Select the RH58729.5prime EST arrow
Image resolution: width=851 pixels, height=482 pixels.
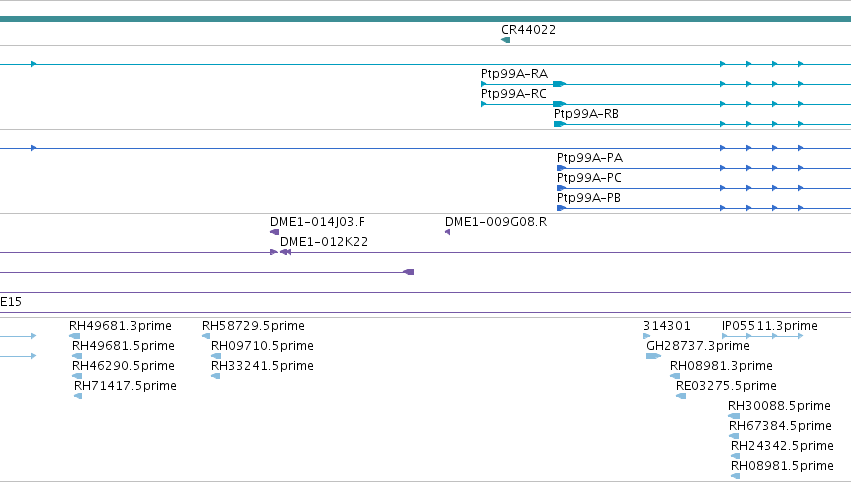point(206,336)
